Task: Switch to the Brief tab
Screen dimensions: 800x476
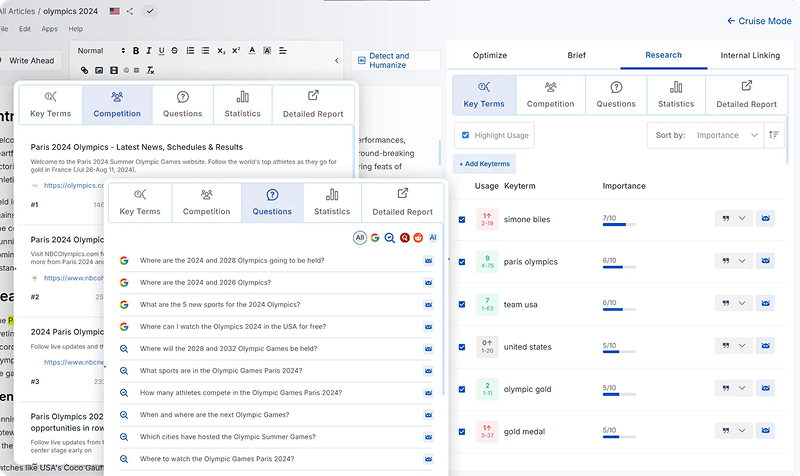Action: tap(577, 55)
